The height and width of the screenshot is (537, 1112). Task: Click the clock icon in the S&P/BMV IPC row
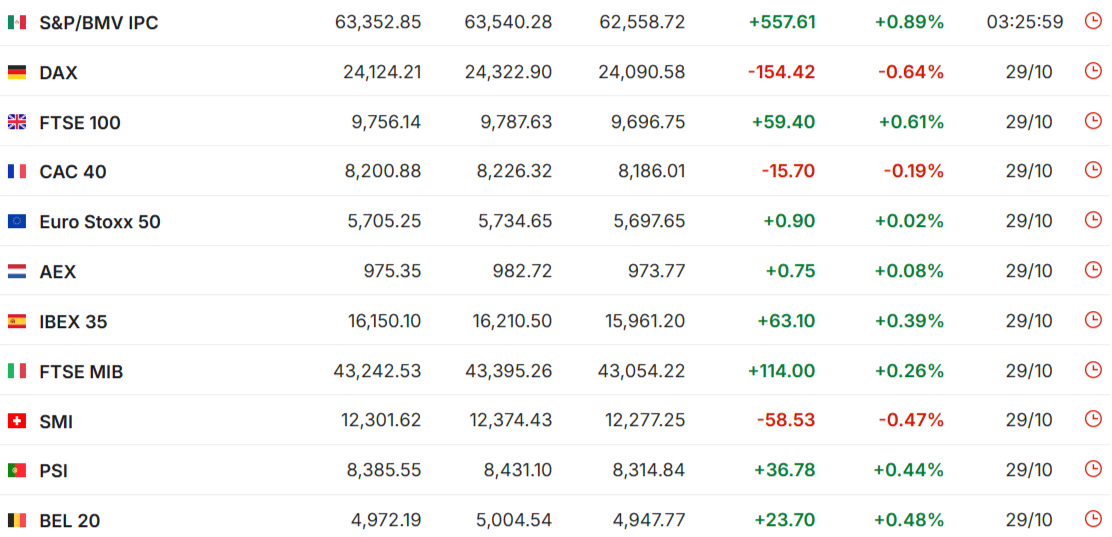click(1092, 21)
